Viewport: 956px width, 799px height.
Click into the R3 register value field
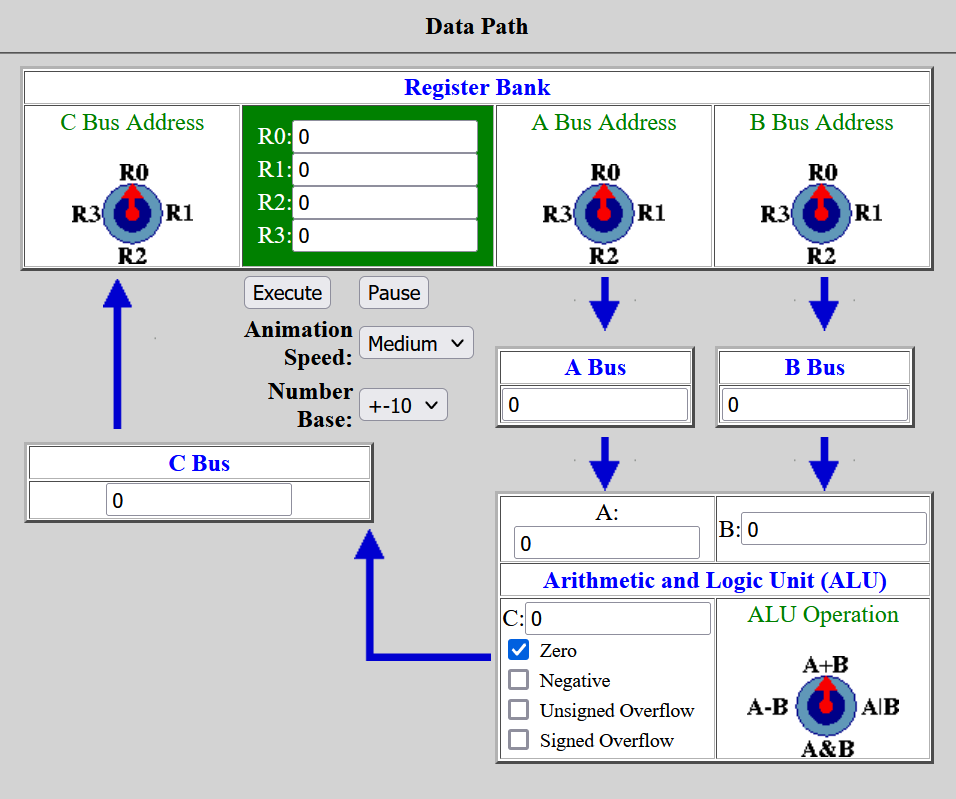click(385, 235)
